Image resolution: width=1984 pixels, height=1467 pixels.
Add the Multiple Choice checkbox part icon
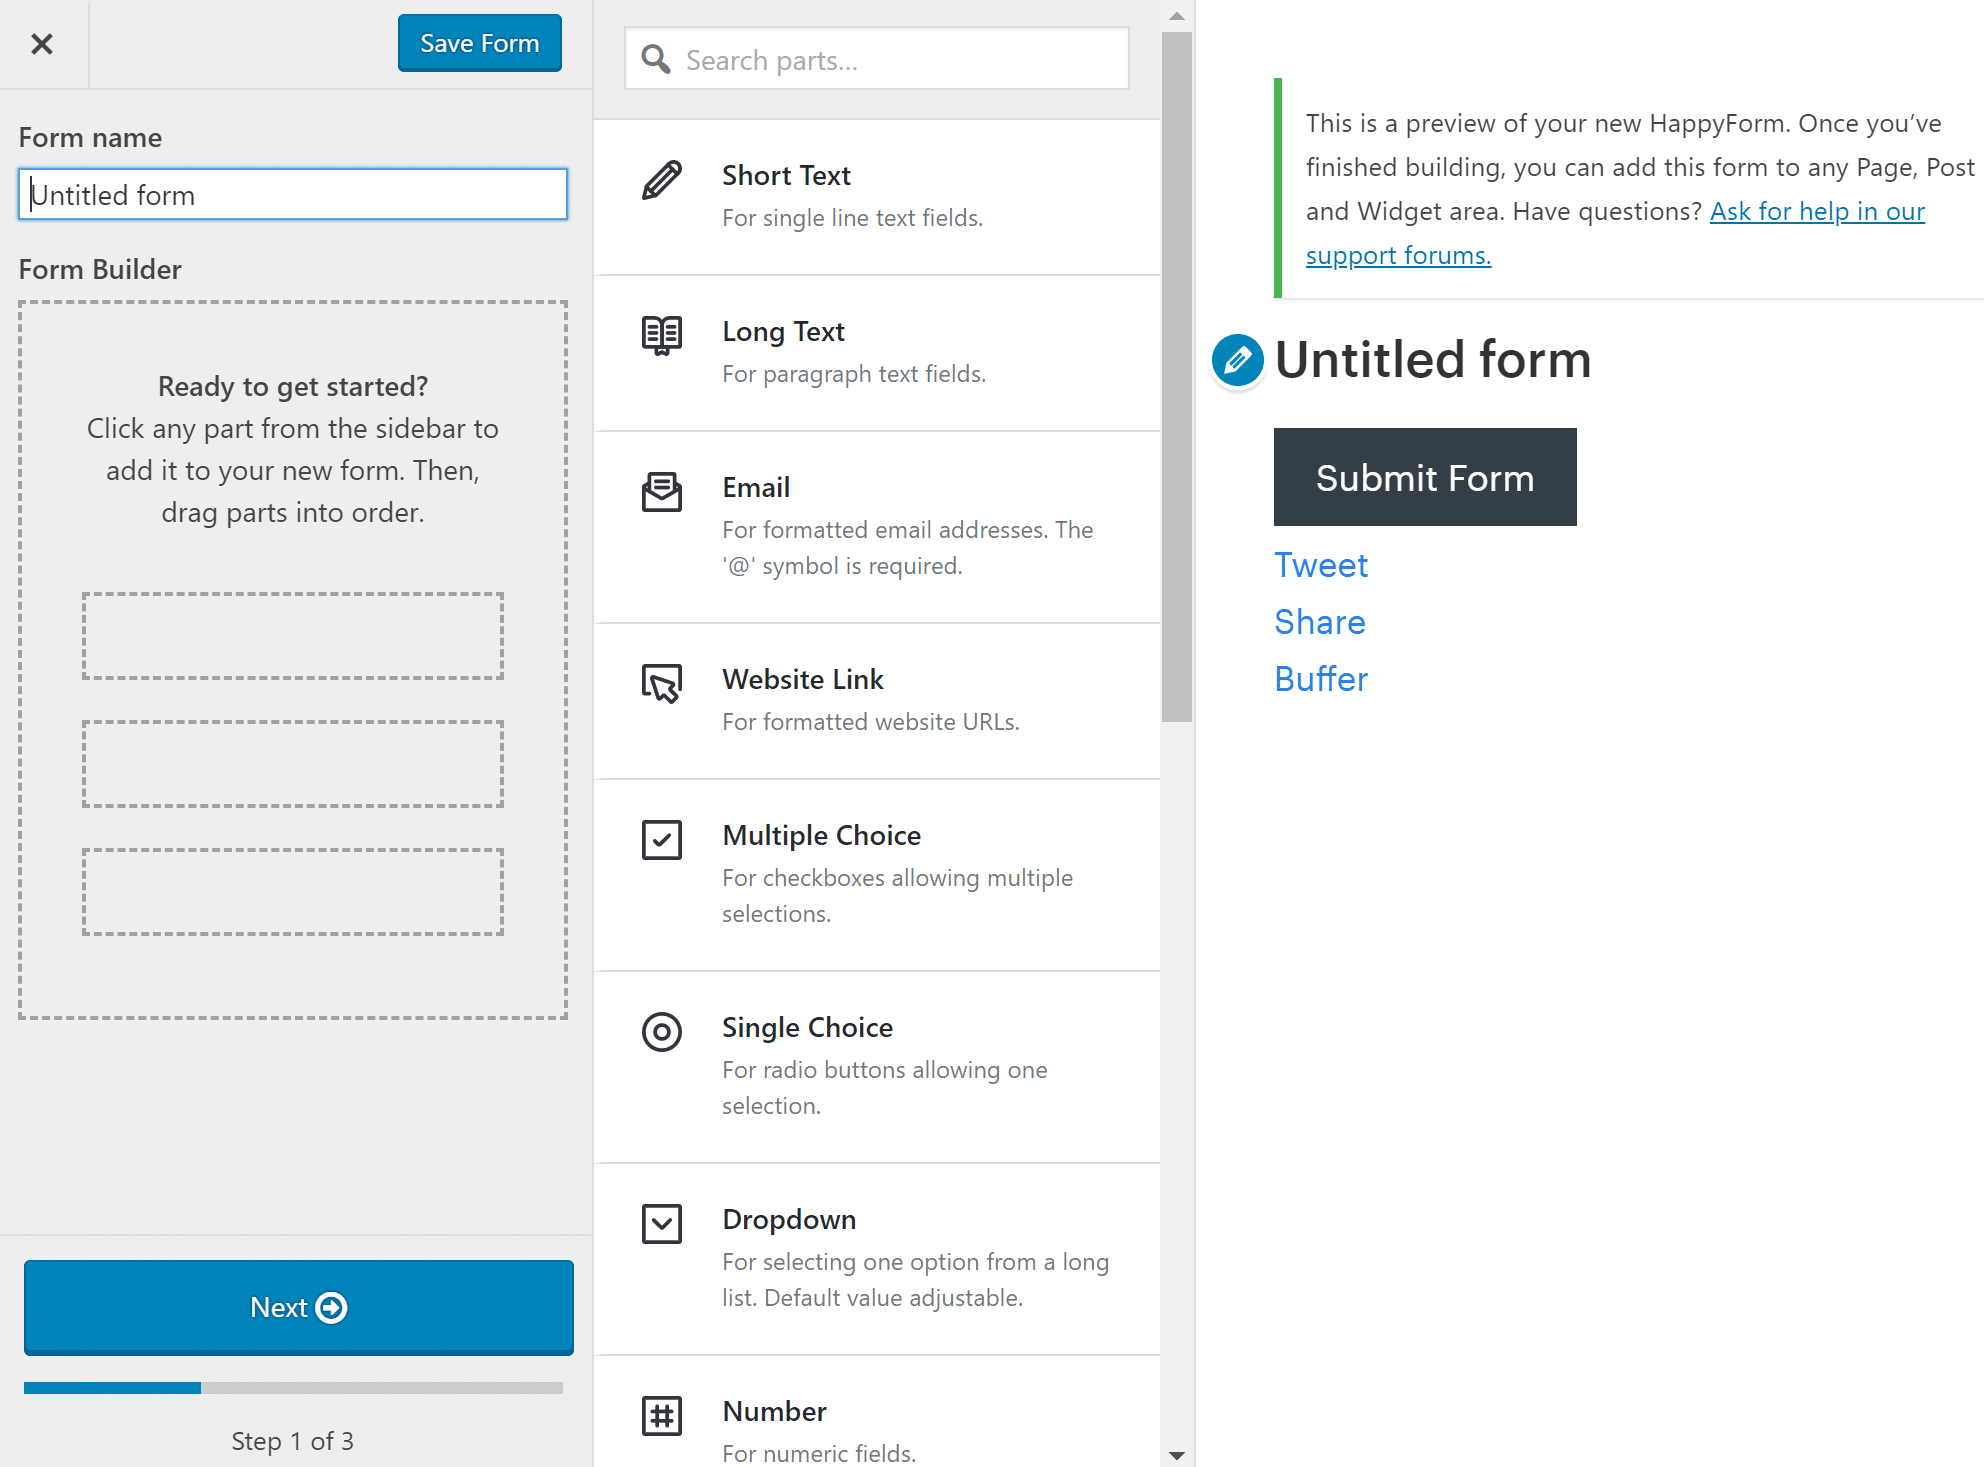coord(662,840)
